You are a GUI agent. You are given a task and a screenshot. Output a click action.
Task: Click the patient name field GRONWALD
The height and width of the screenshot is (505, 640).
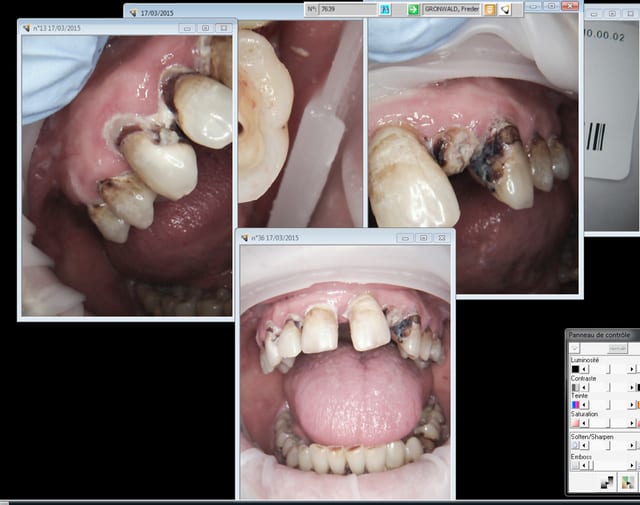coord(452,9)
